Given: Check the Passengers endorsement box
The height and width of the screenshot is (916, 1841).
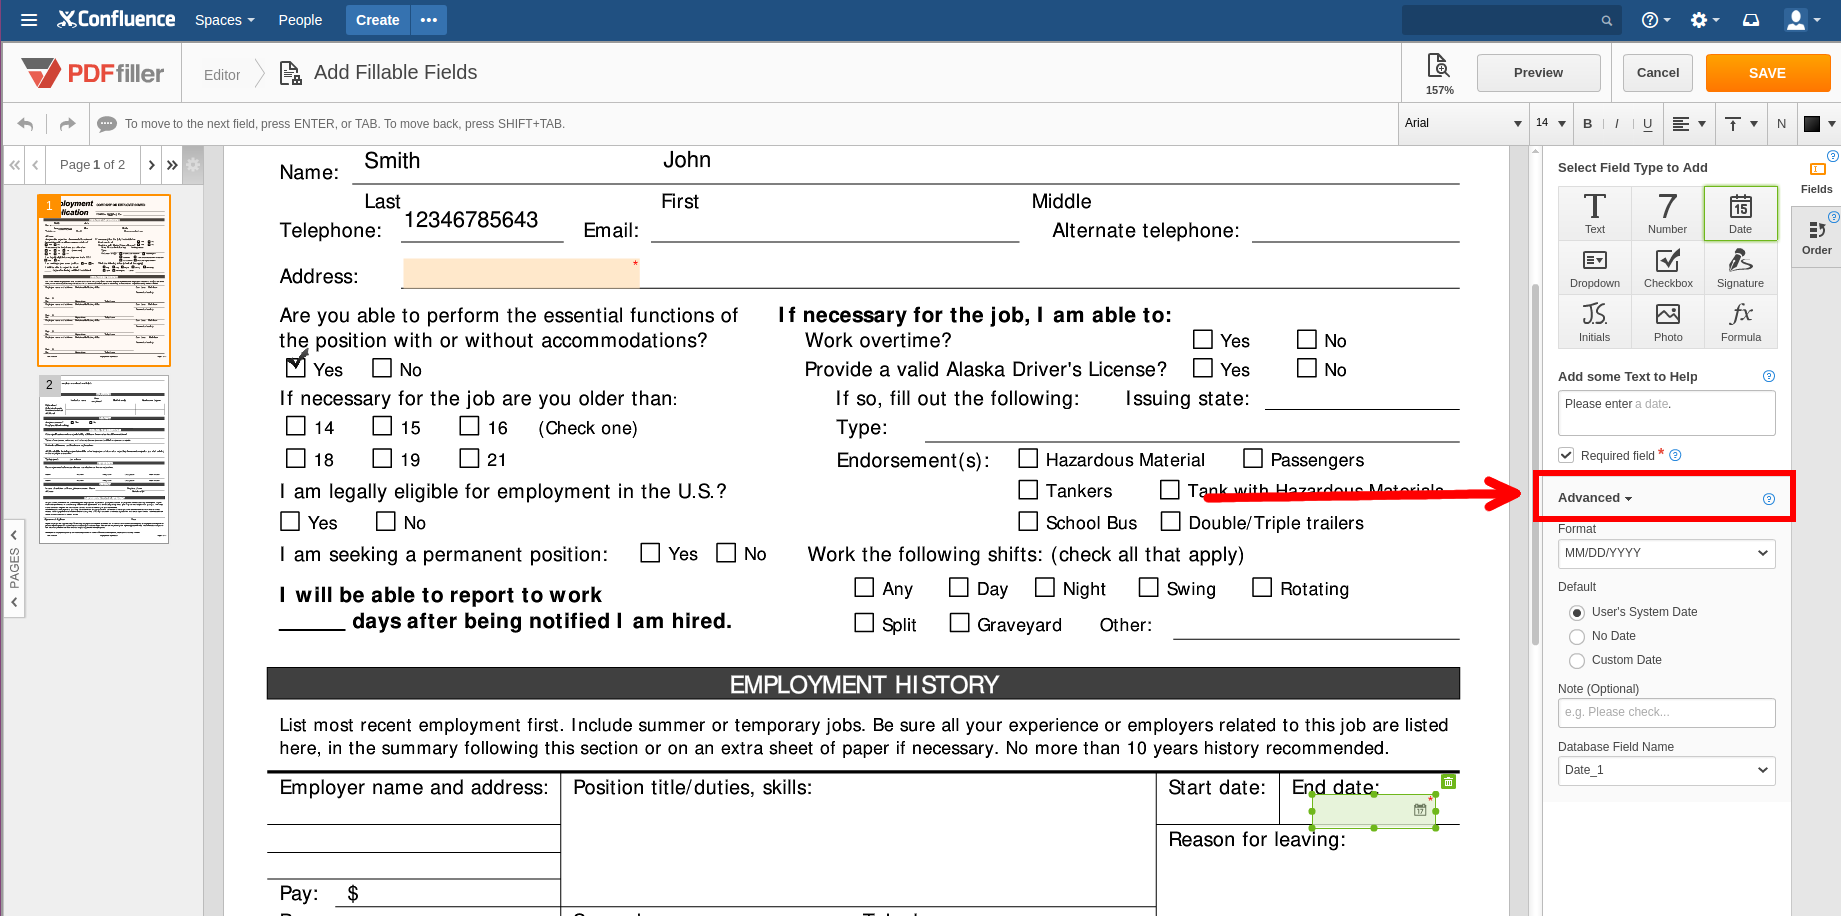Looking at the screenshot, I should [1252, 458].
